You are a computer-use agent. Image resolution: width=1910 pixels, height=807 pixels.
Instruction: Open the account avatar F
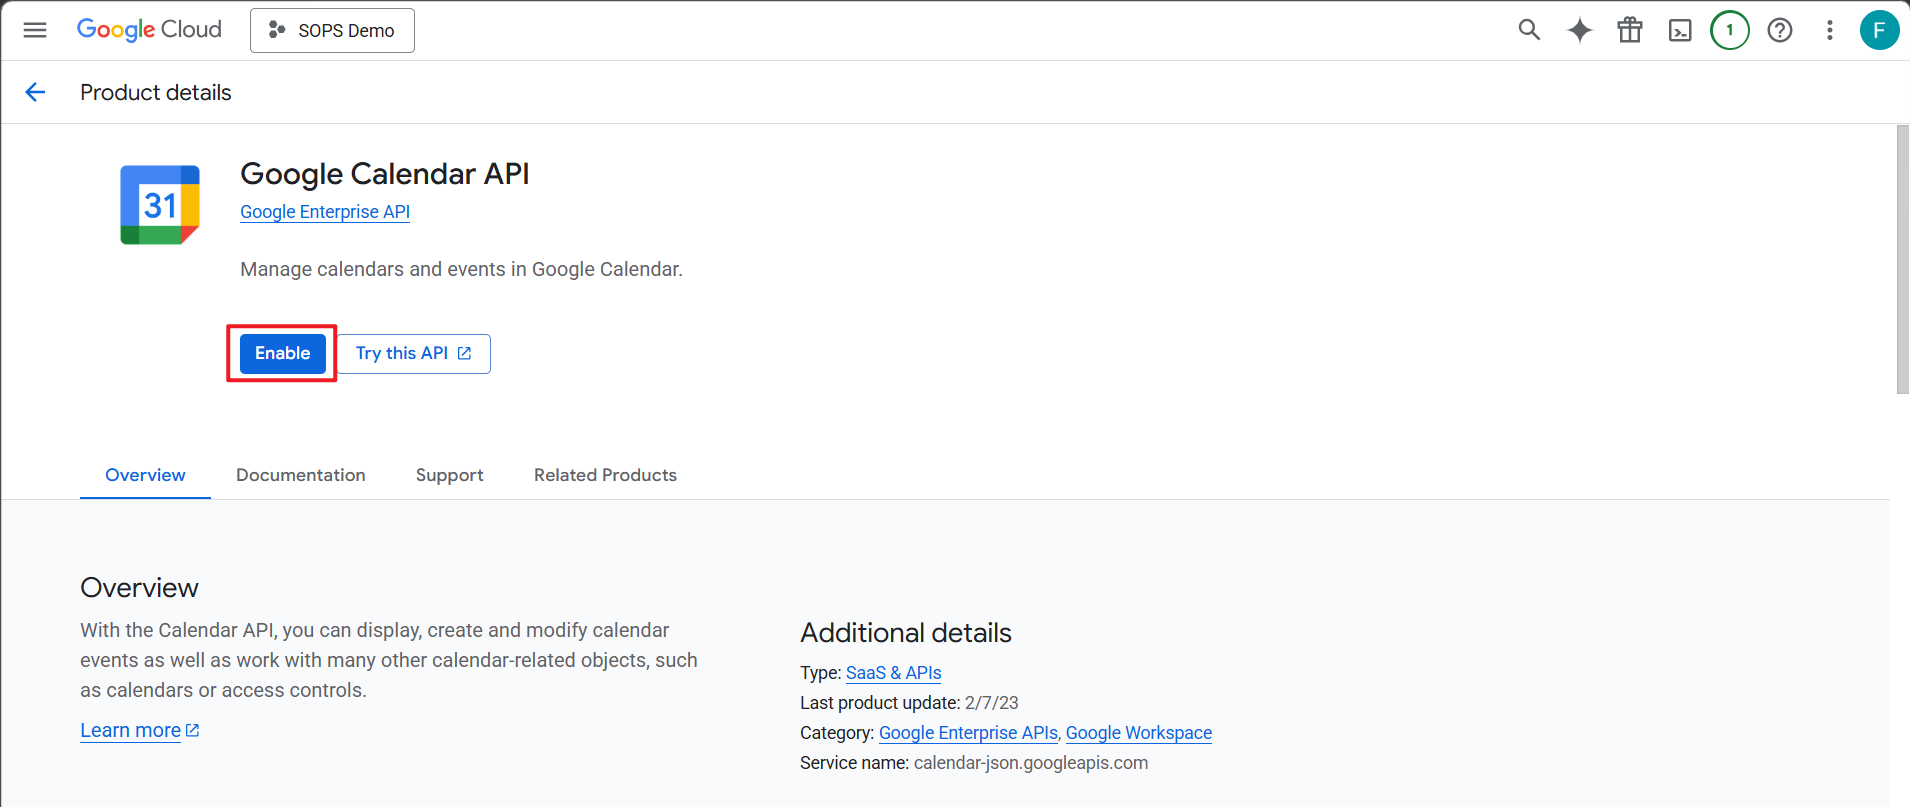click(x=1879, y=30)
